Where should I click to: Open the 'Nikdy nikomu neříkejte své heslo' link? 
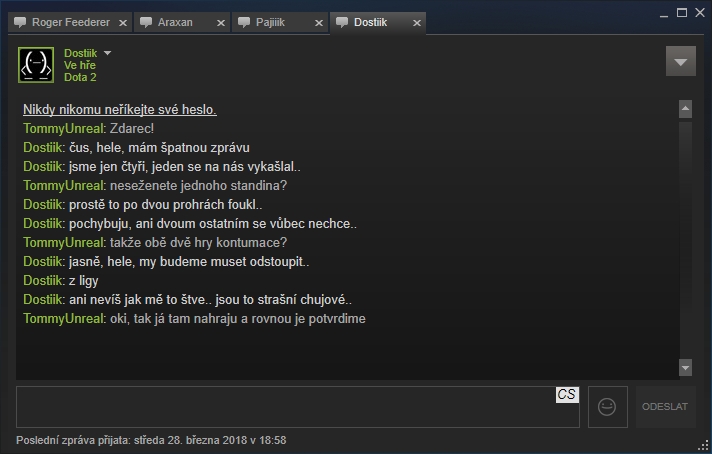(x=120, y=109)
